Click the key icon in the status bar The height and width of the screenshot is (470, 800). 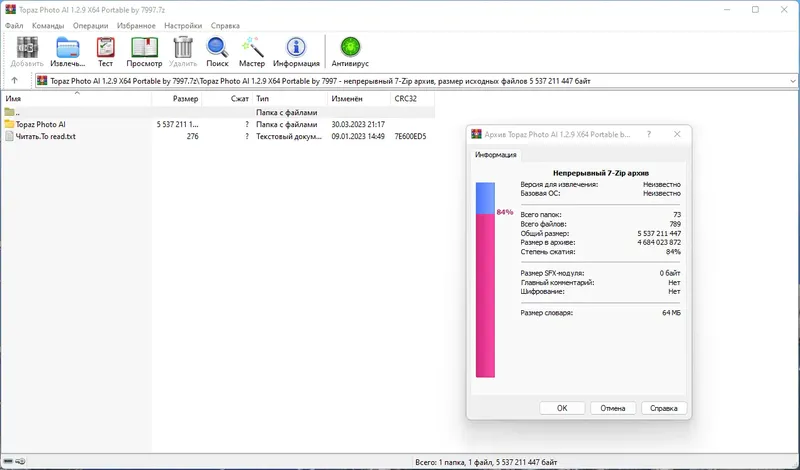tap(20, 461)
